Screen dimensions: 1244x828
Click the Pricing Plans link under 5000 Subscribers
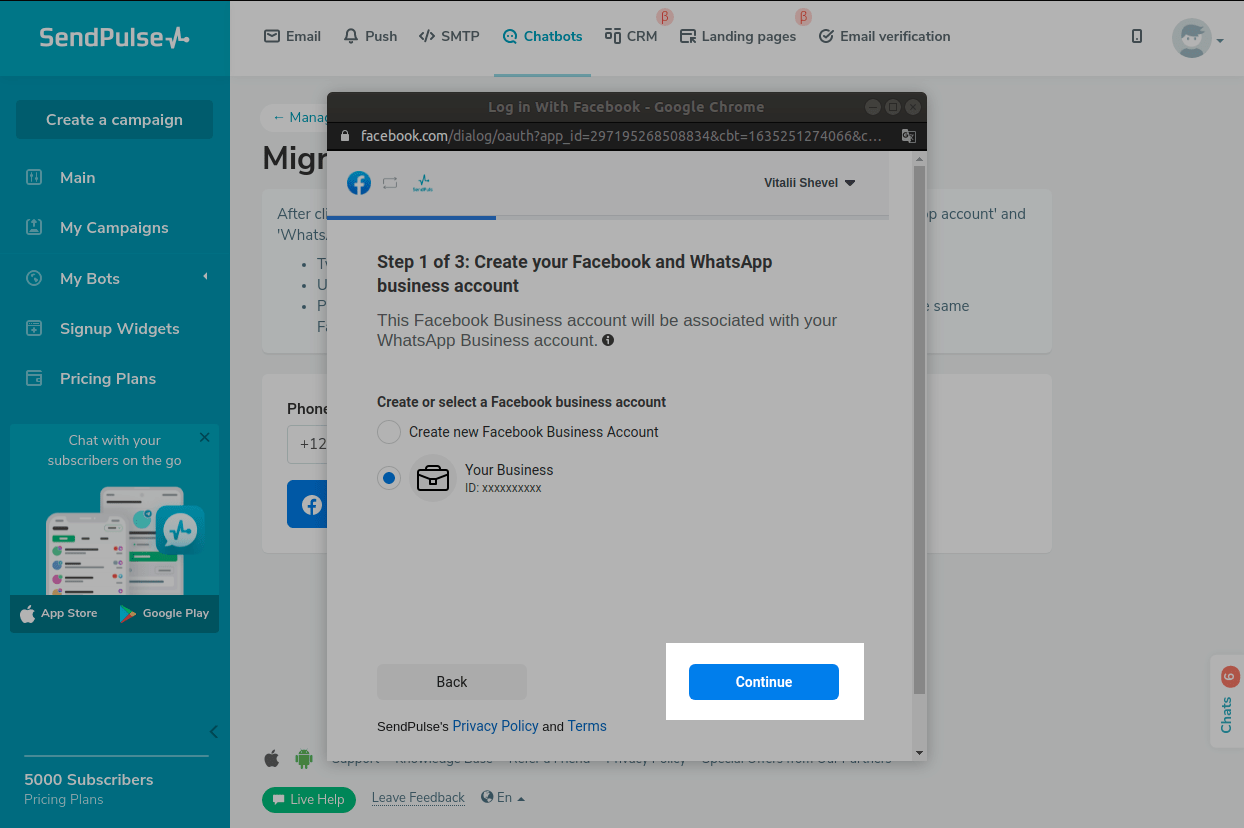63,799
